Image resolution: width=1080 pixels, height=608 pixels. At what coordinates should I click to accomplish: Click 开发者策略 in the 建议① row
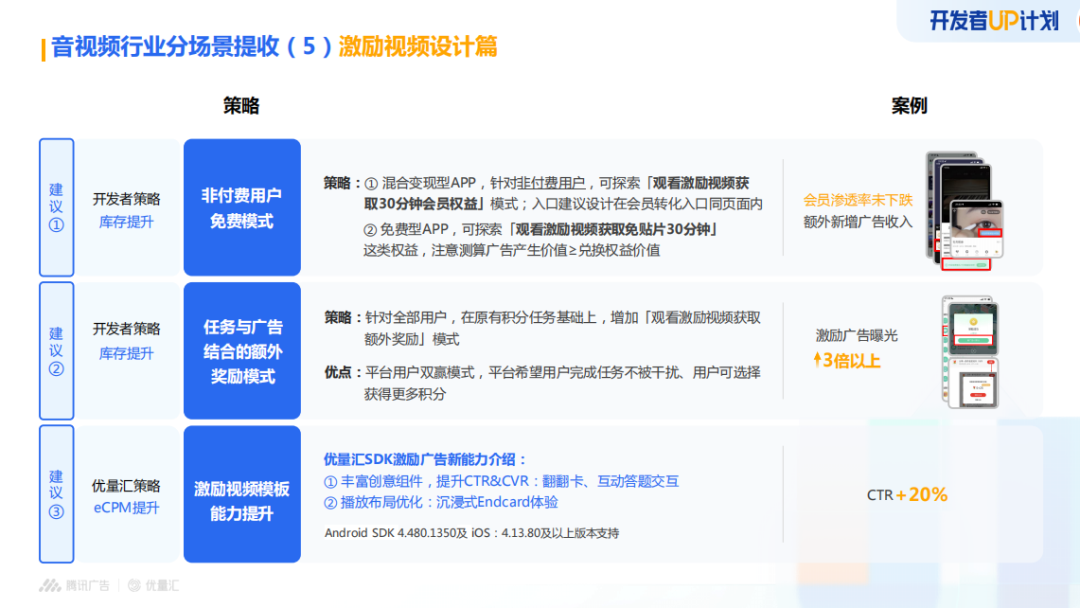(x=126, y=199)
